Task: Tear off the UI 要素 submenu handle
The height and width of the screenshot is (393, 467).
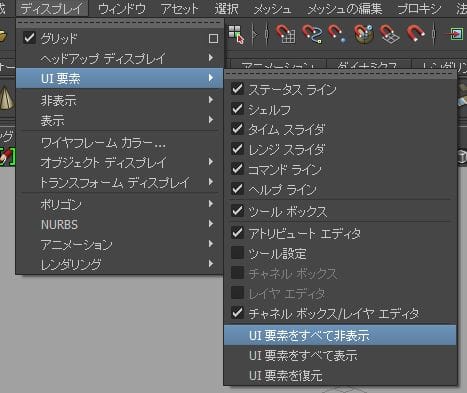Action: click(x=340, y=74)
